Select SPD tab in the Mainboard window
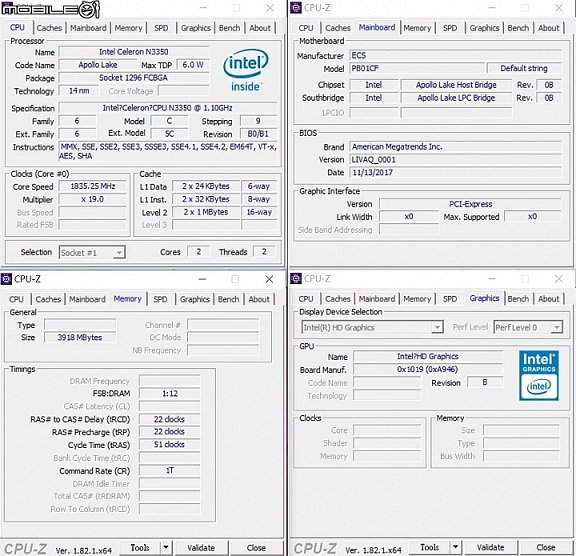The height and width of the screenshot is (556, 576). [450, 28]
